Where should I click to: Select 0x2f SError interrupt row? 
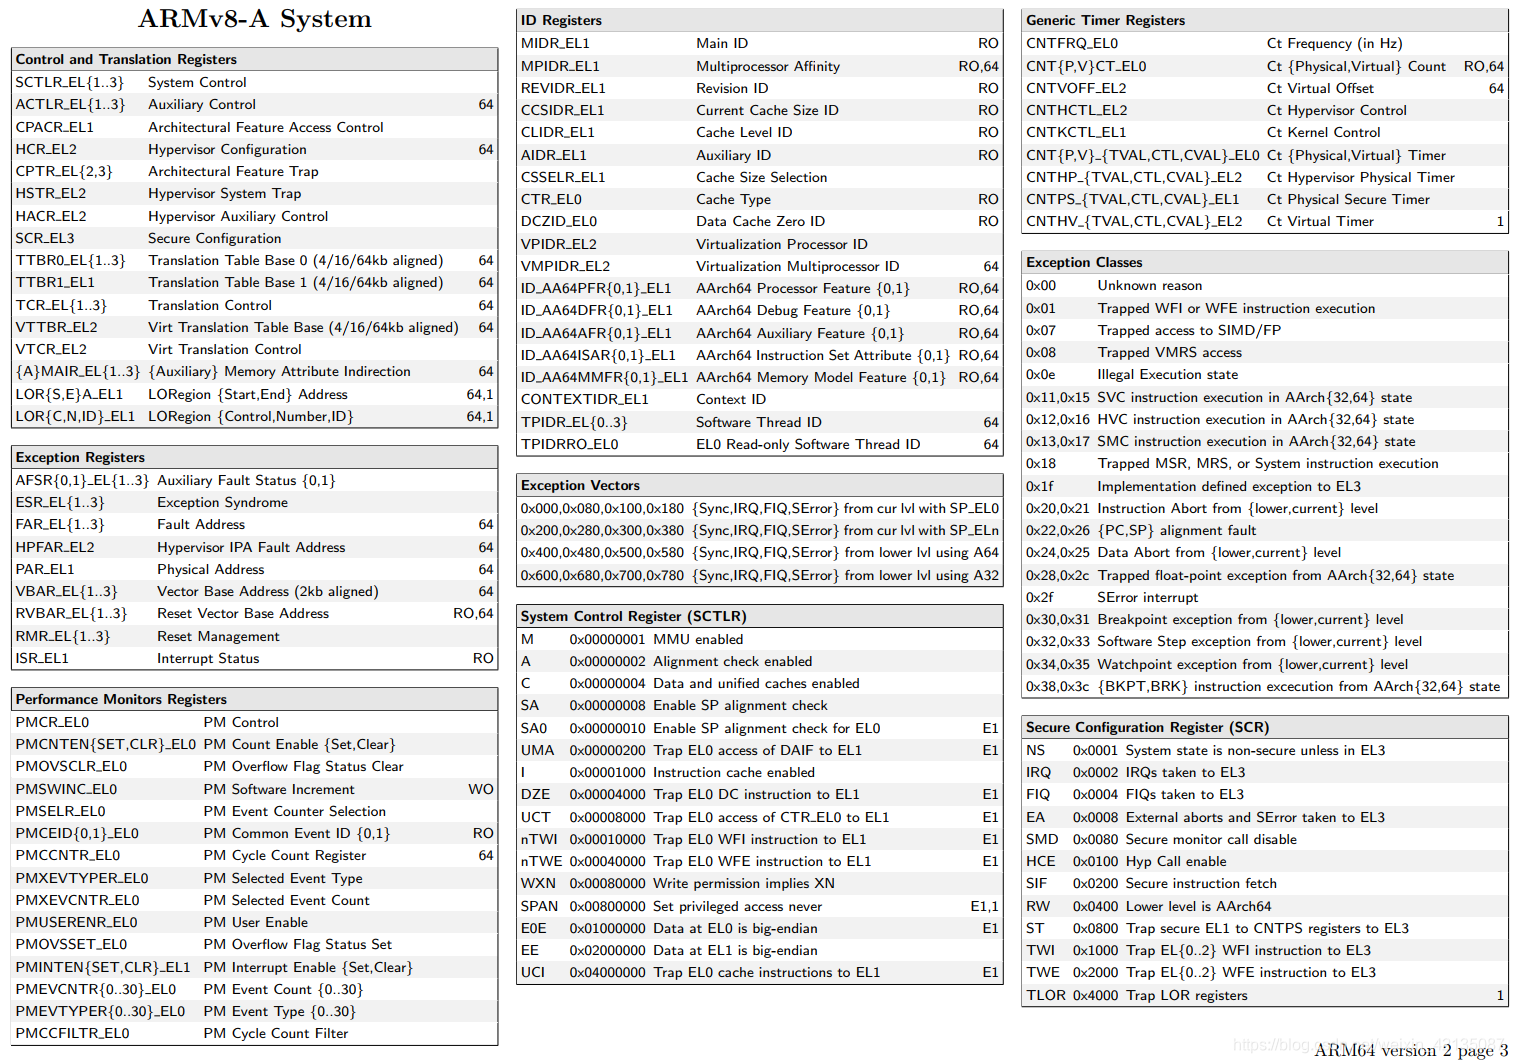[x=1265, y=597]
